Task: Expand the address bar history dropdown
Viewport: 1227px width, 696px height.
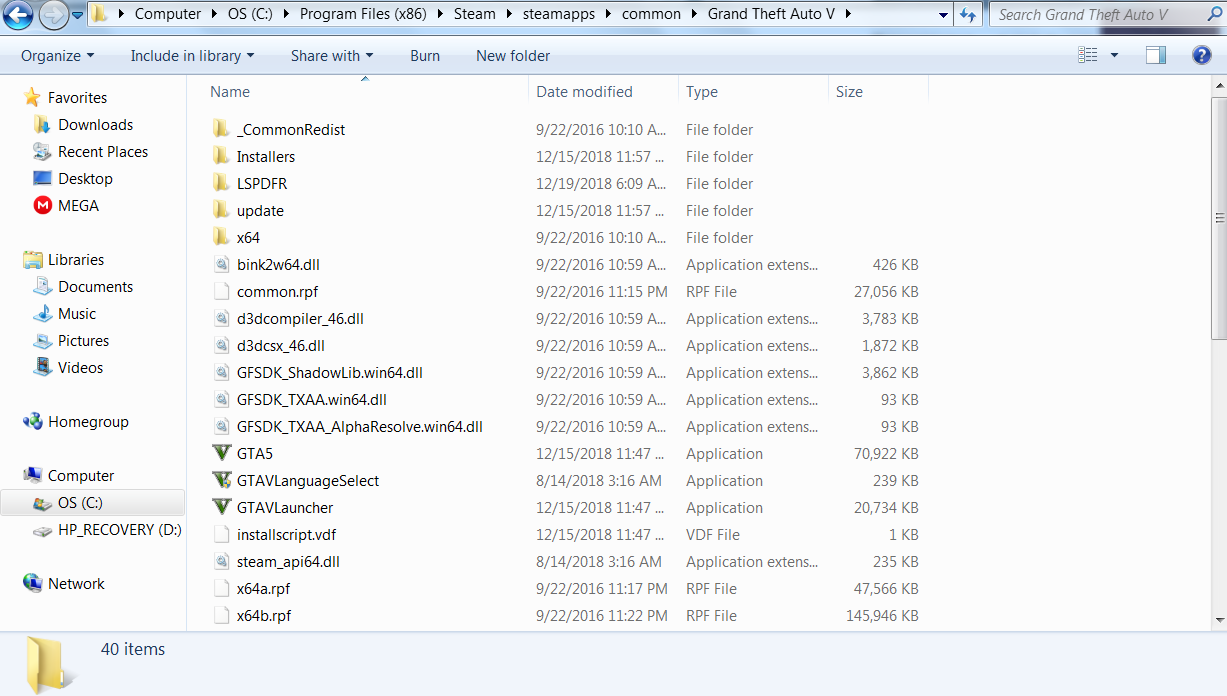Action: coord(942,14)
